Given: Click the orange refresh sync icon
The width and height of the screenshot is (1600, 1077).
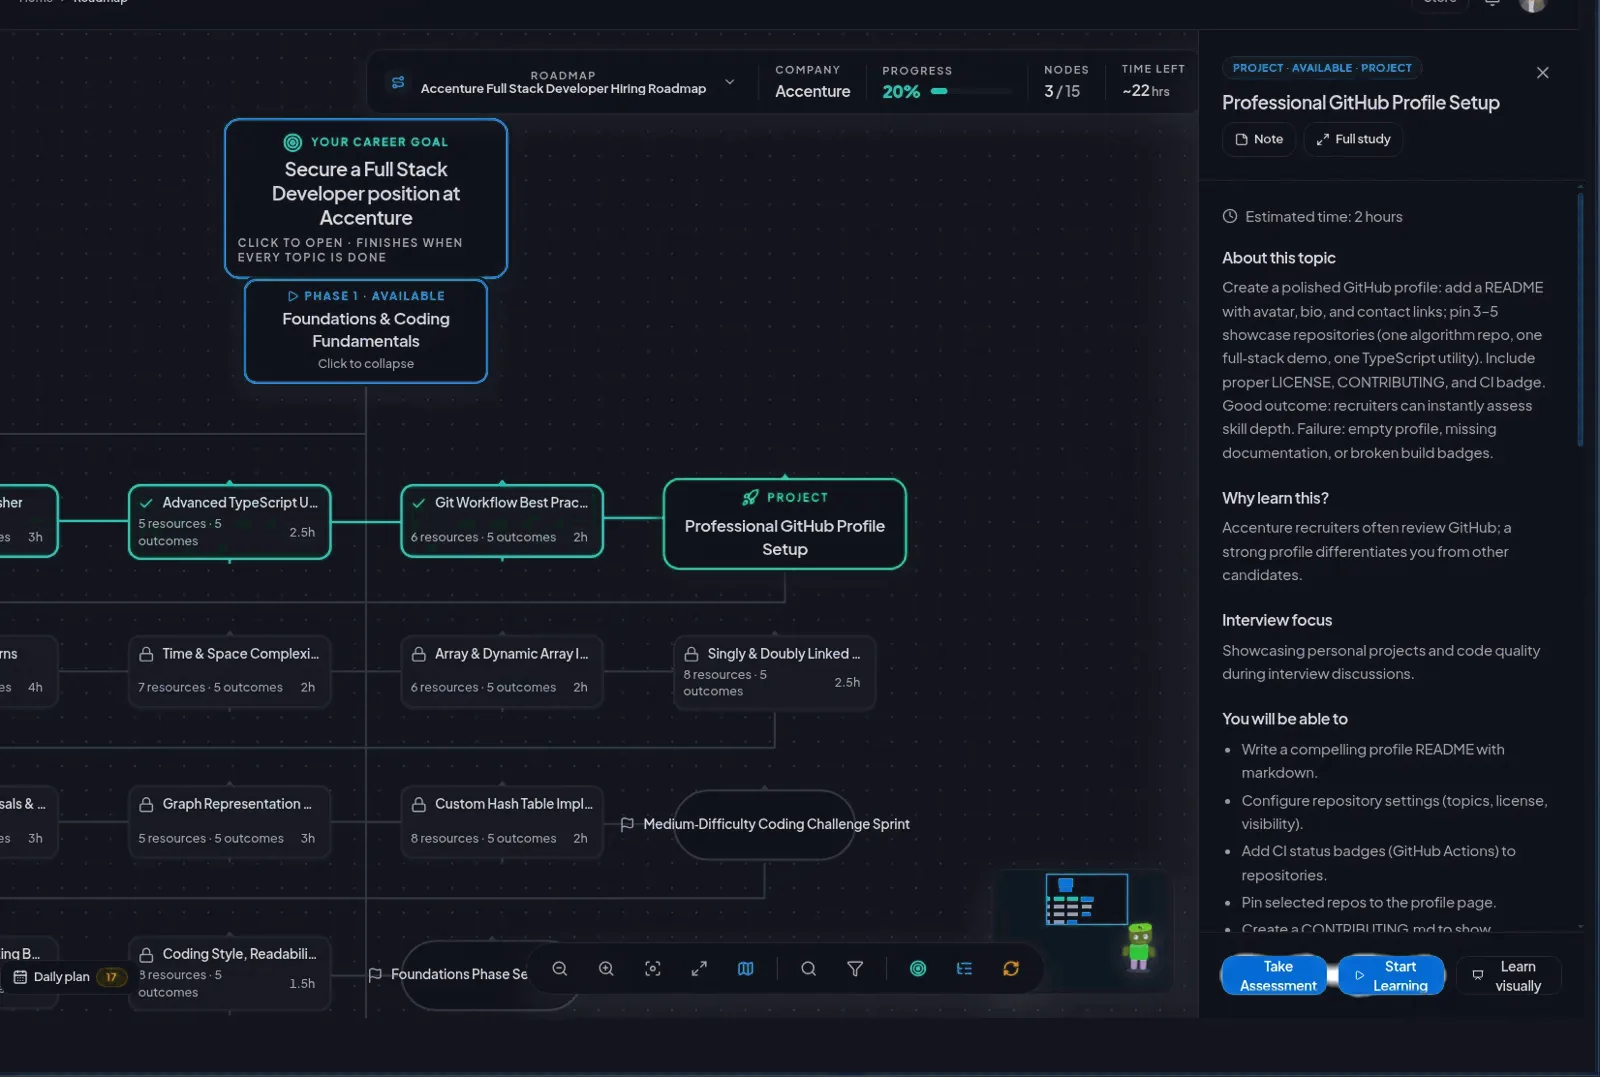Looking at the screenshot, I should tap(1011, 969).
